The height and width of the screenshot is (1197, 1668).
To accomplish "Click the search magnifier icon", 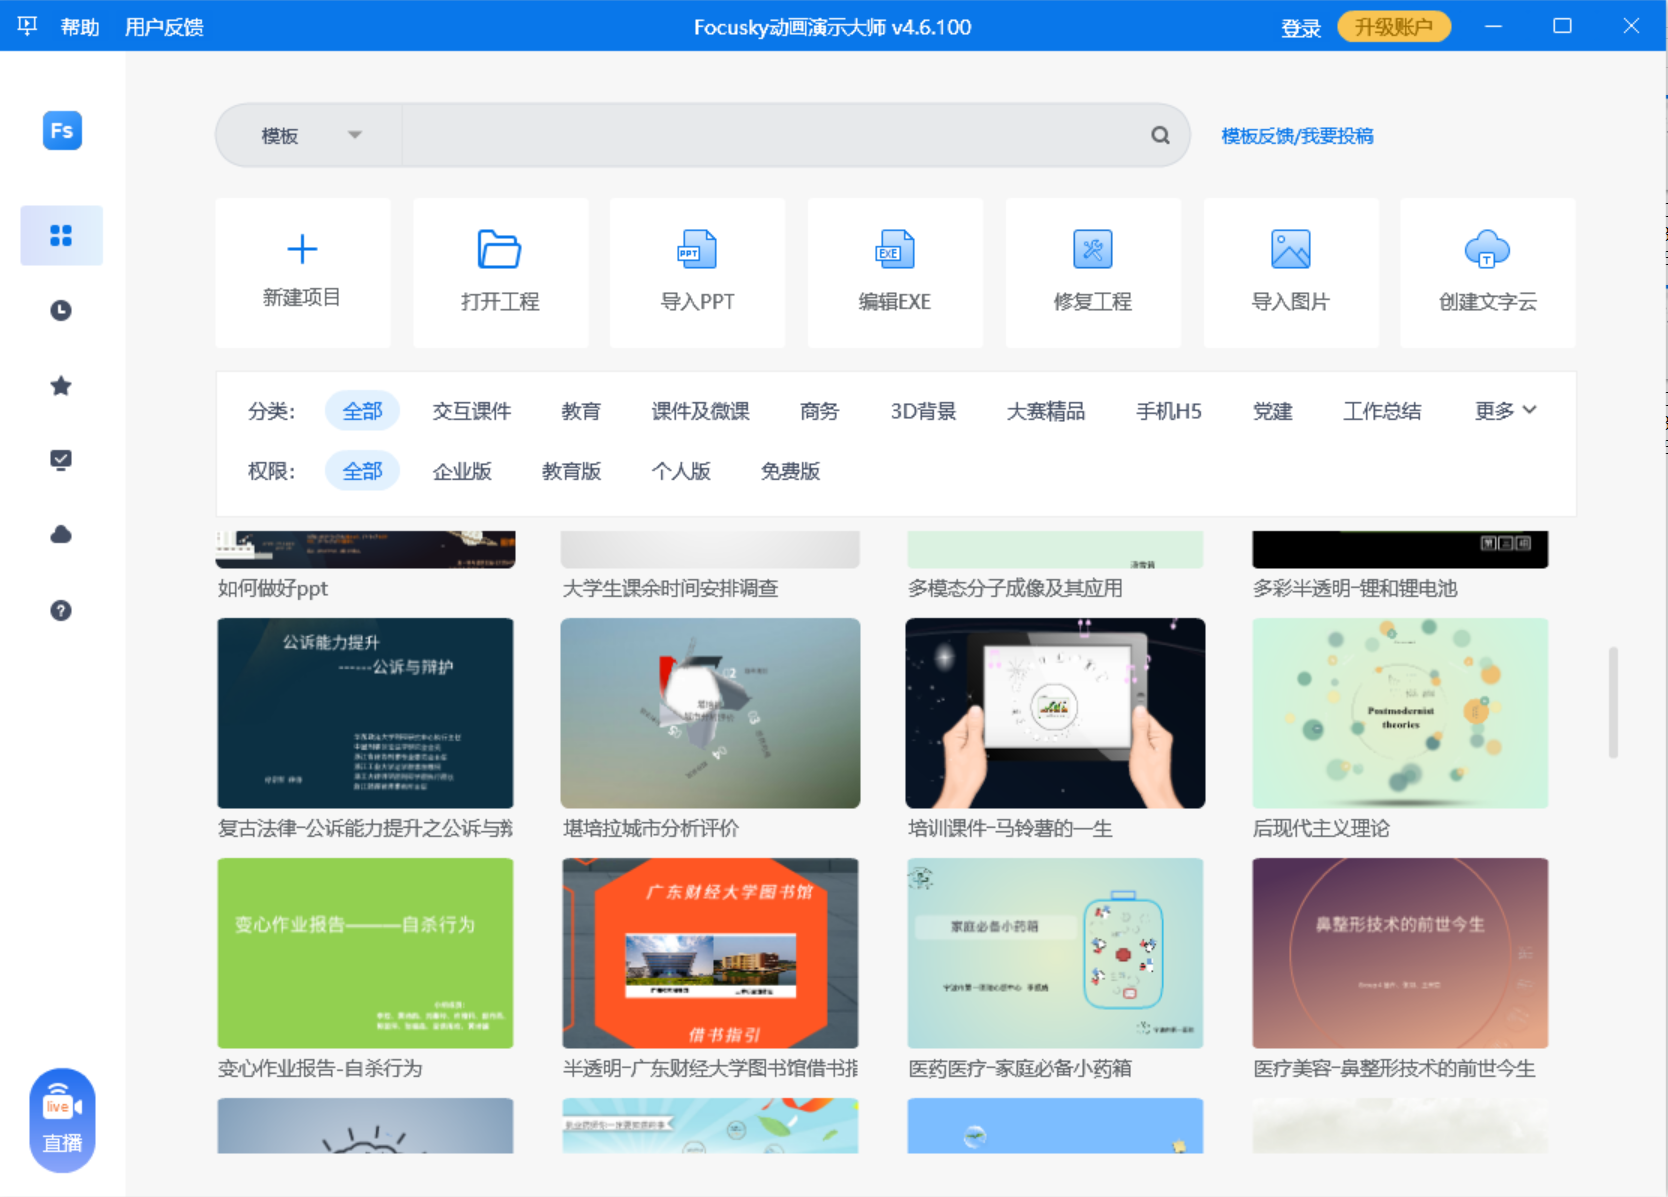I will (x=1160, y=135).
